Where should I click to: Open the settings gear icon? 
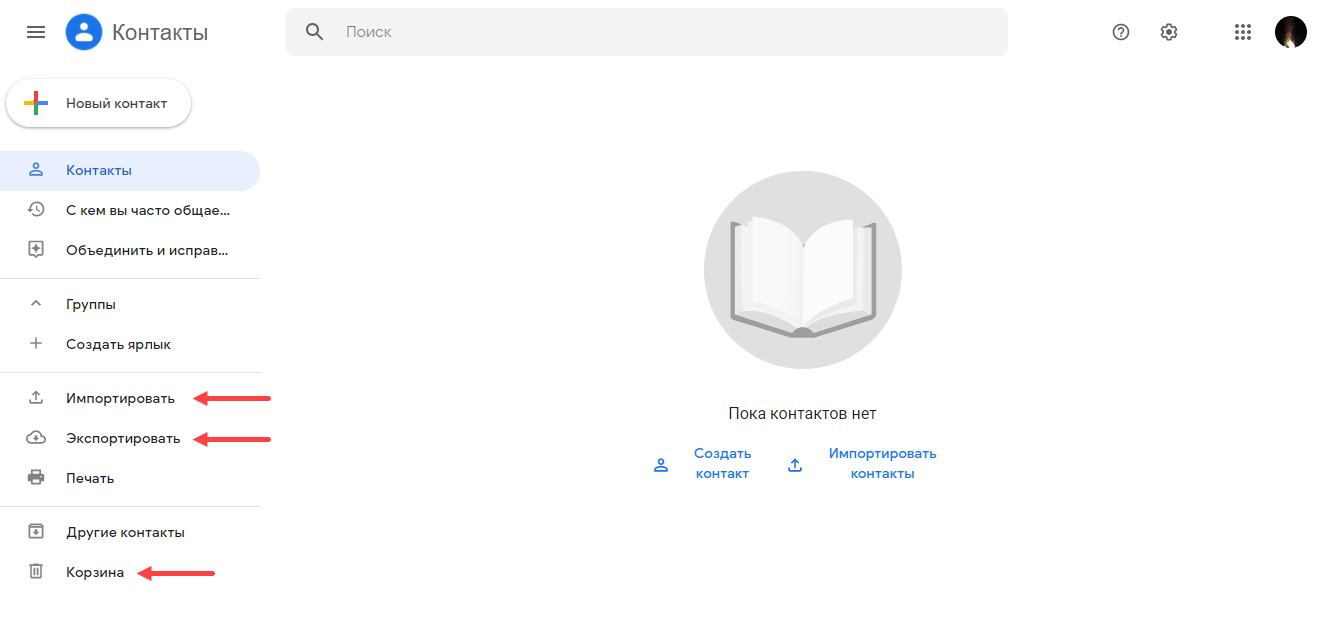click(x=1169, y=32)
